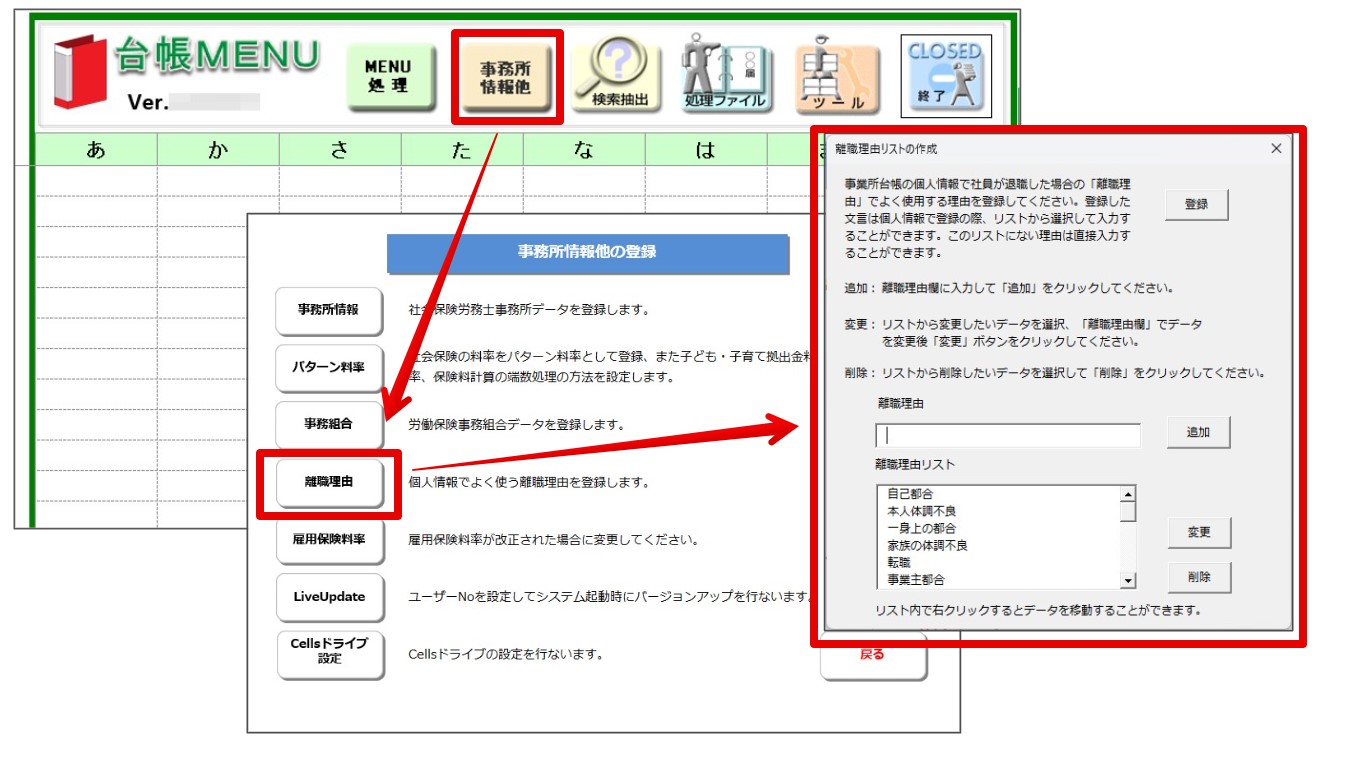1359x759 pixels.
Task: Click the Cellsドライブ設定 button
Action: pos(329,655)
